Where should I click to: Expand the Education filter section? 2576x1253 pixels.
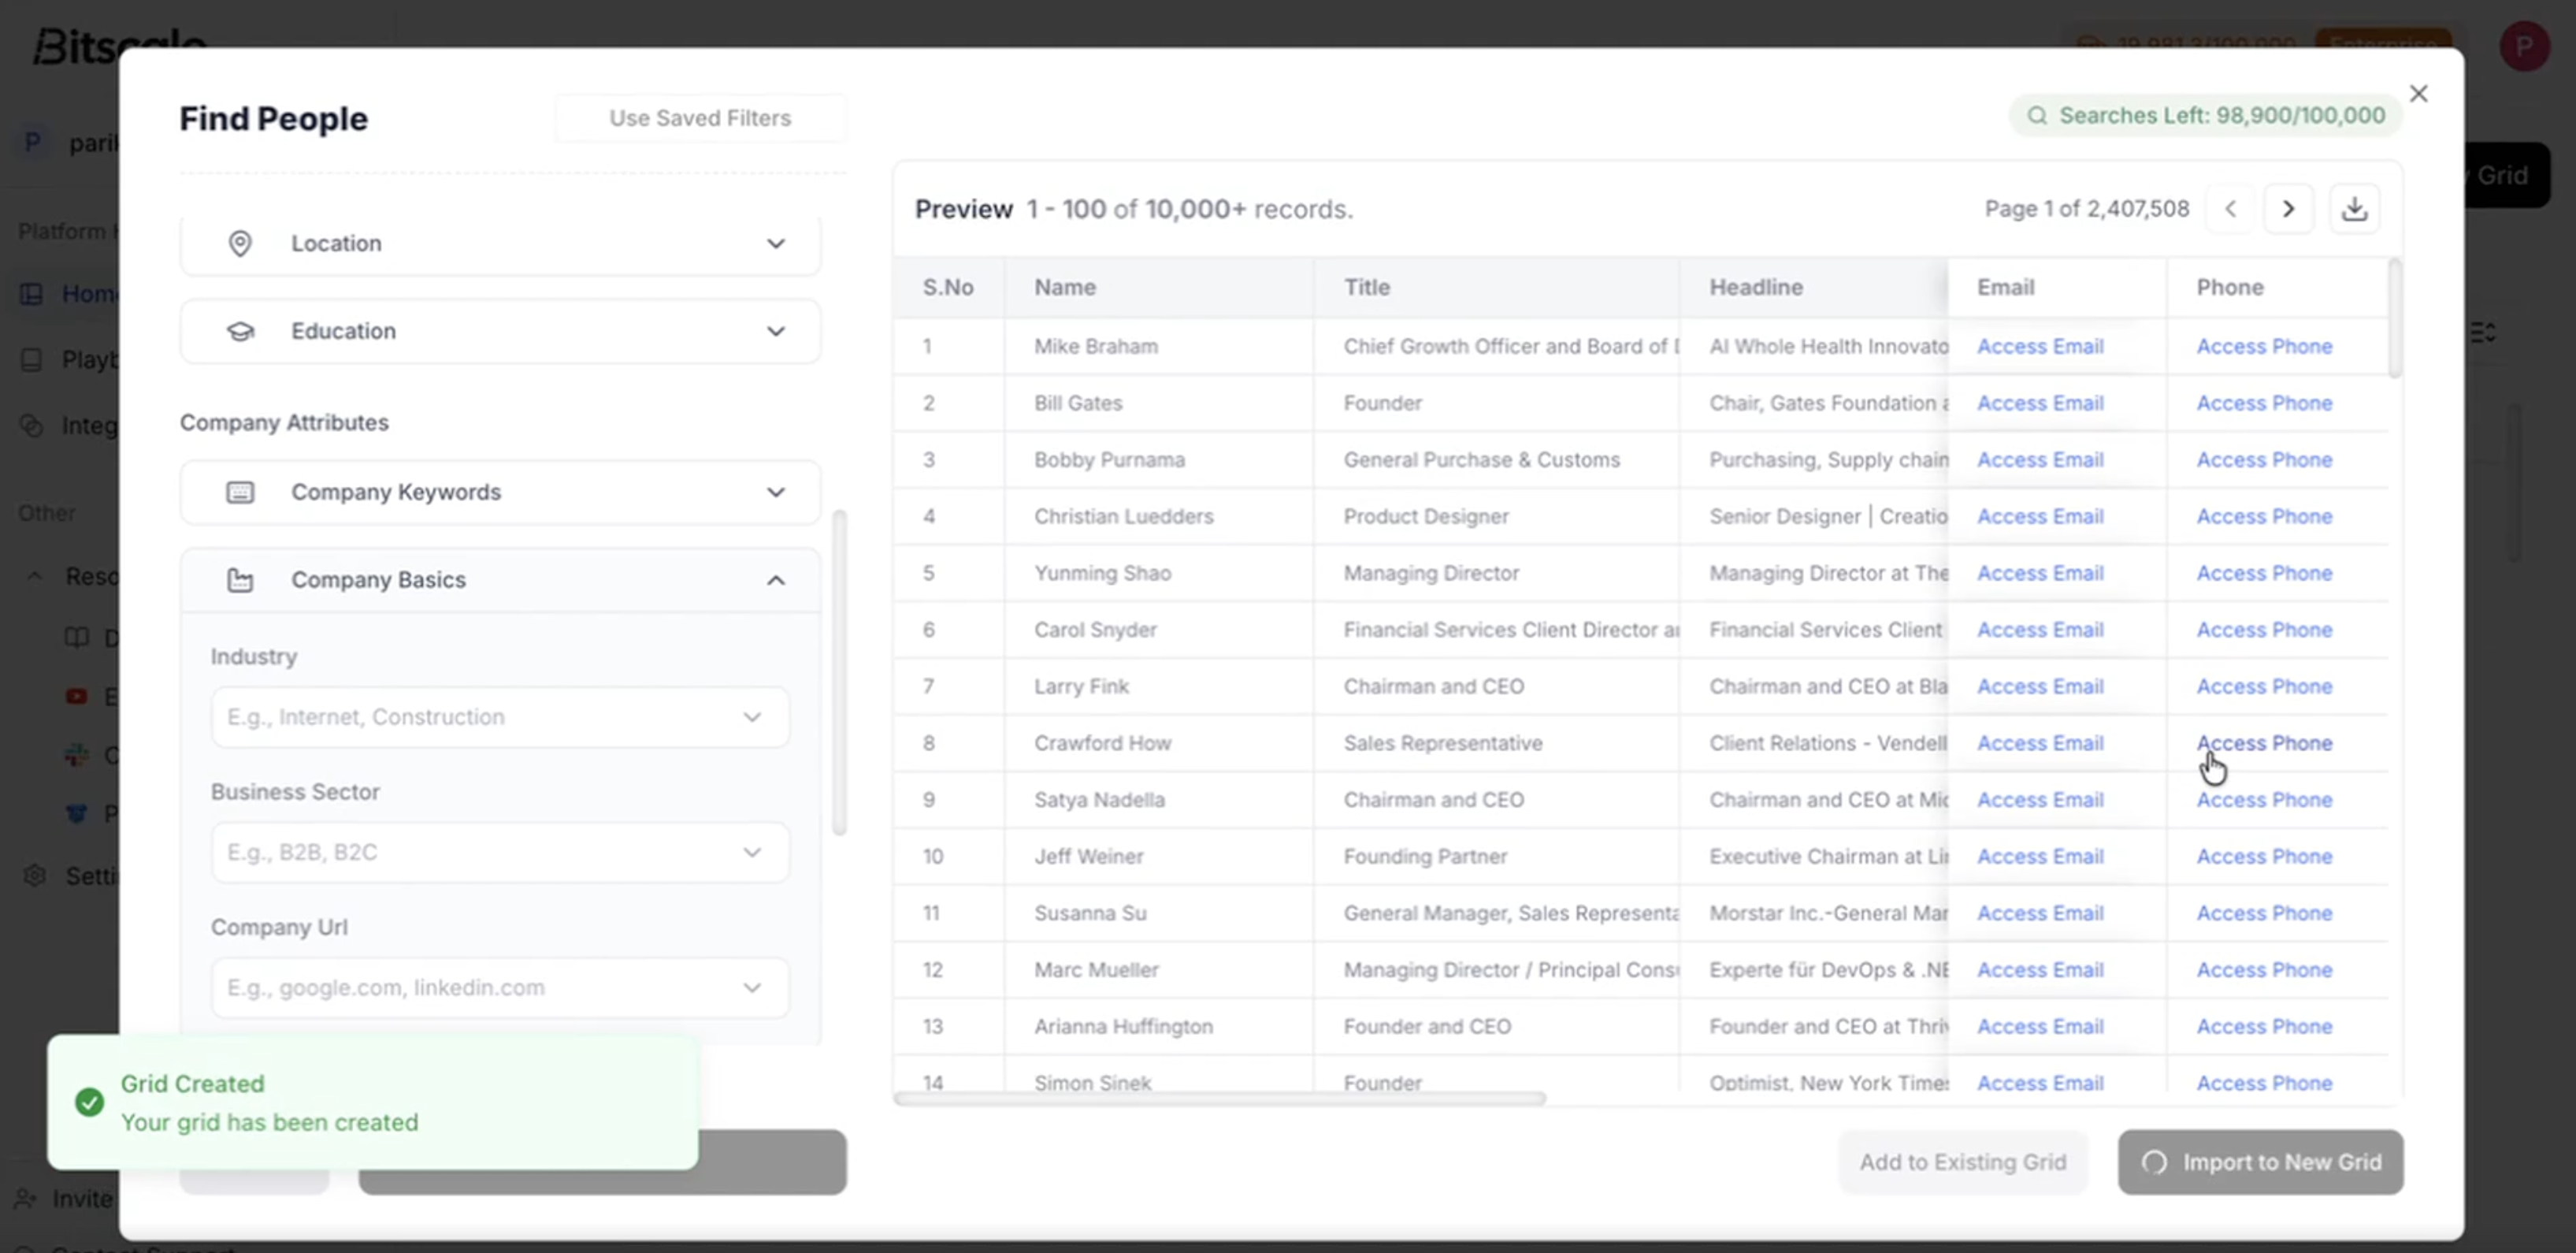775,331
